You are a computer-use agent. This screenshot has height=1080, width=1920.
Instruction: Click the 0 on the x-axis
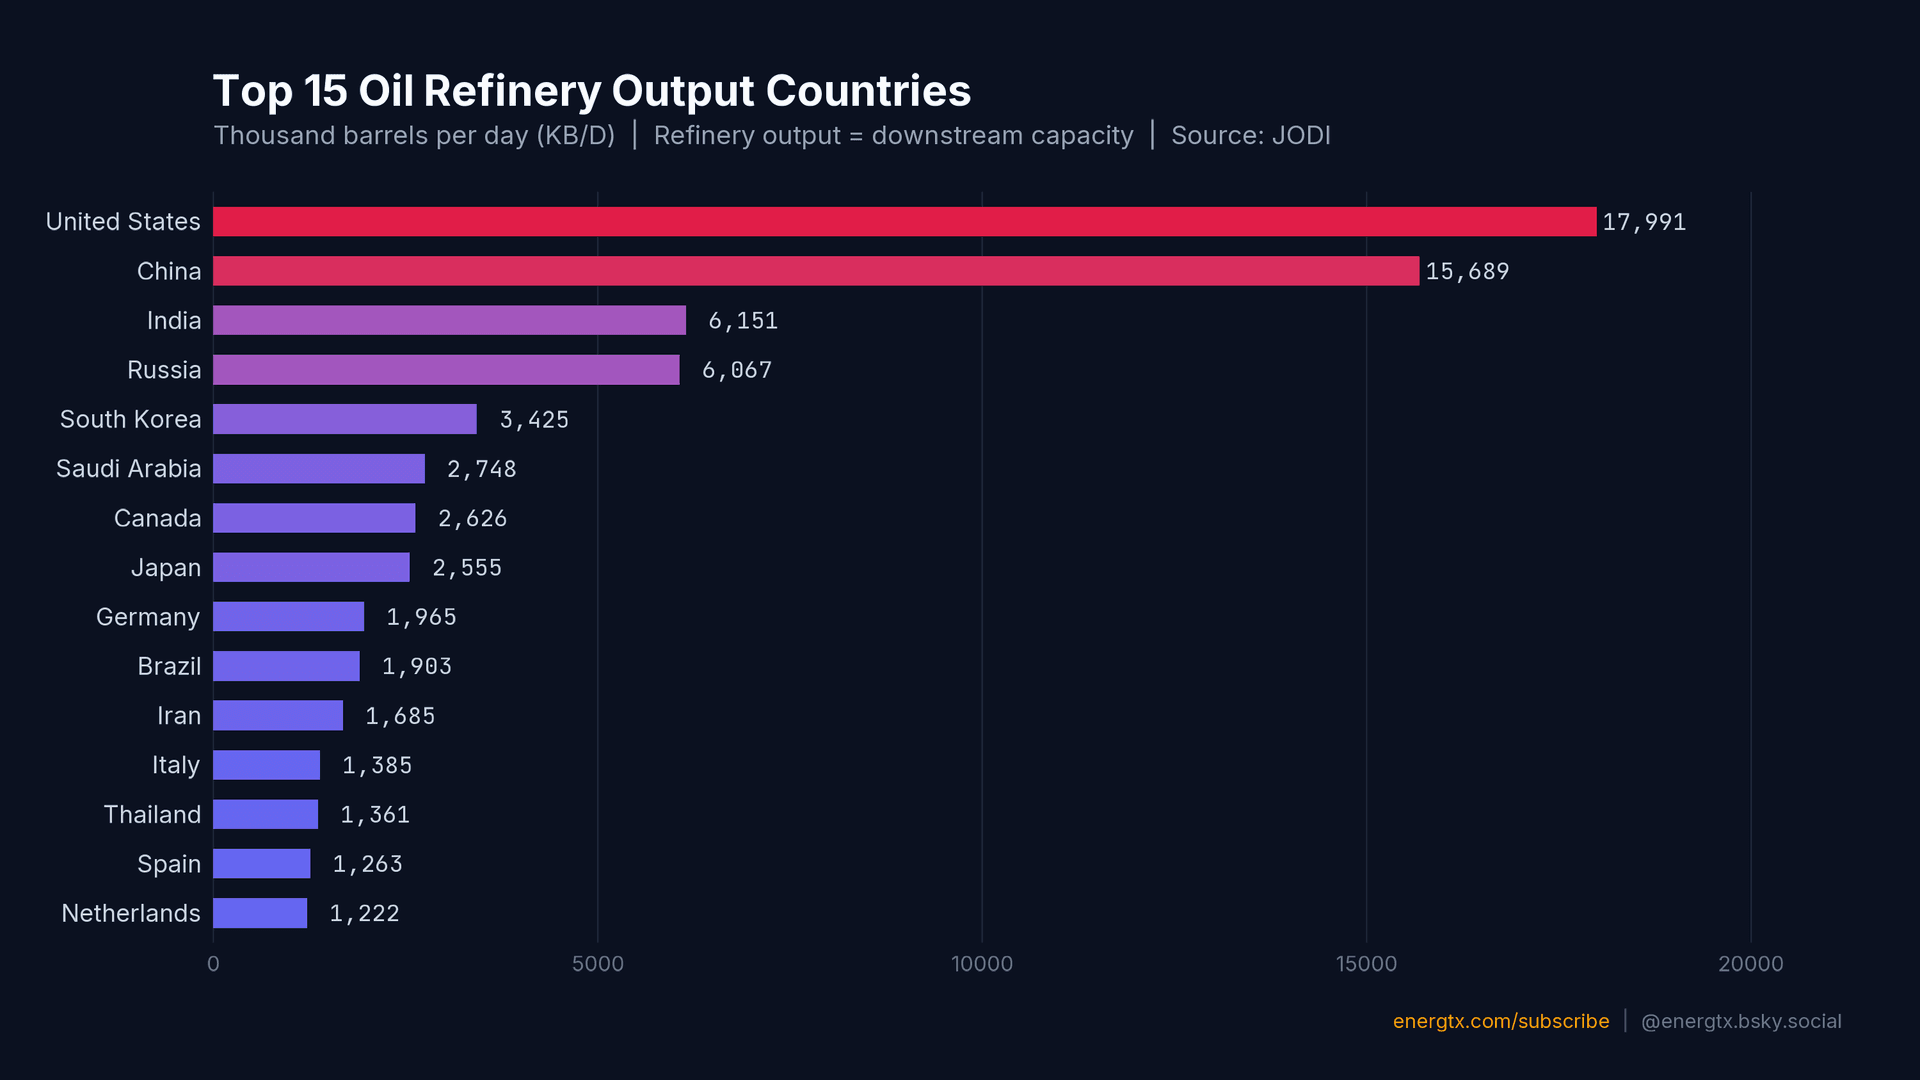click(212, 963)
